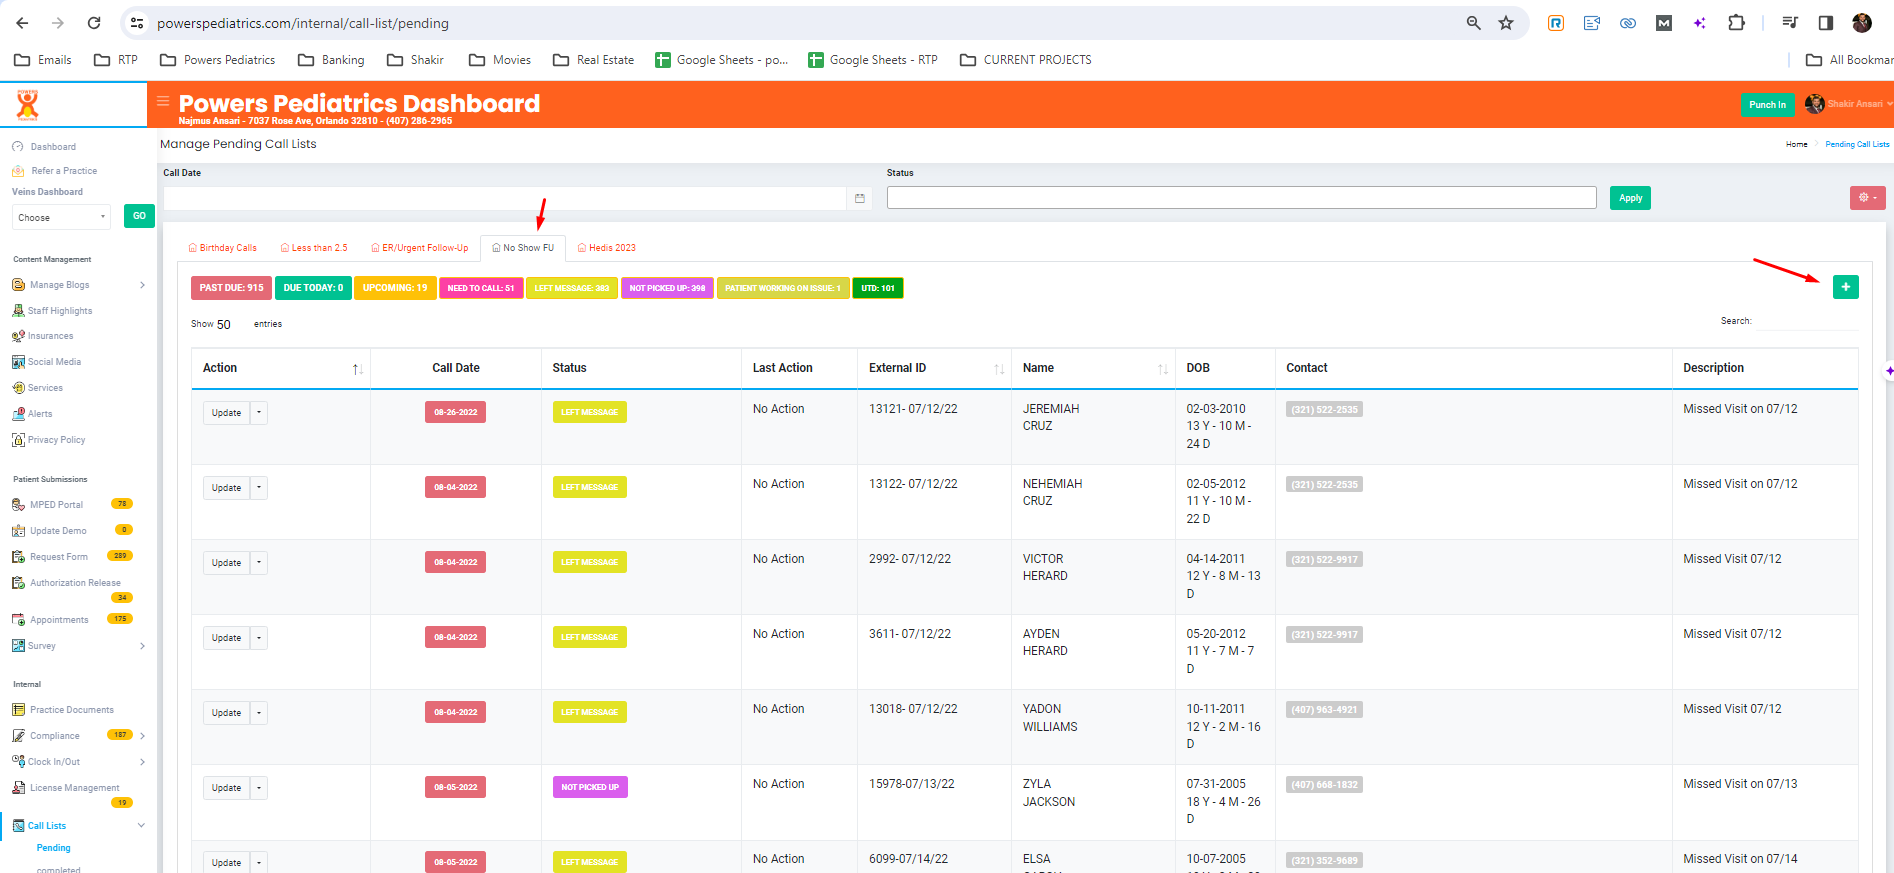The height and width of the screenshot is (873, 1894).
Task: Open the browser extensions puzzle icon
Action: tap(1737, 23)
